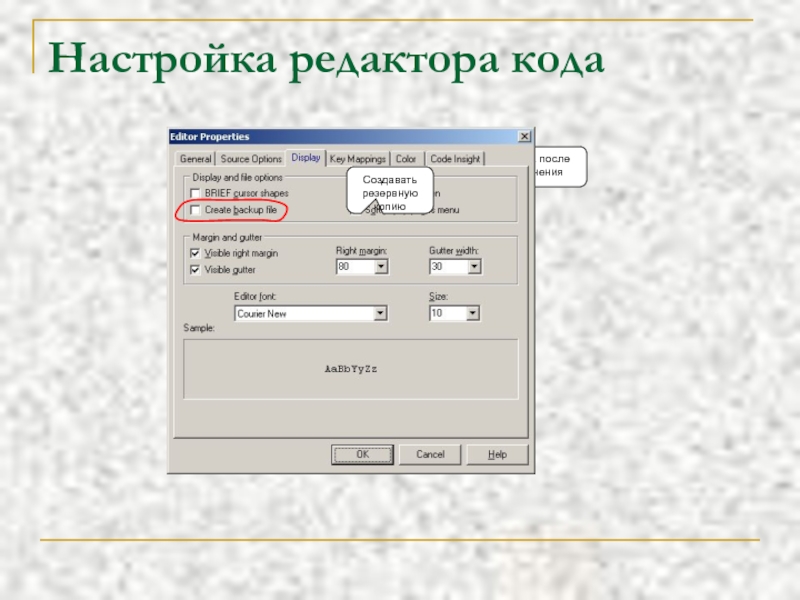The height and width of the screenshot is (600, 800).
Task: Expand the font Size dropdown arrow
Action: tap(473, 314)
